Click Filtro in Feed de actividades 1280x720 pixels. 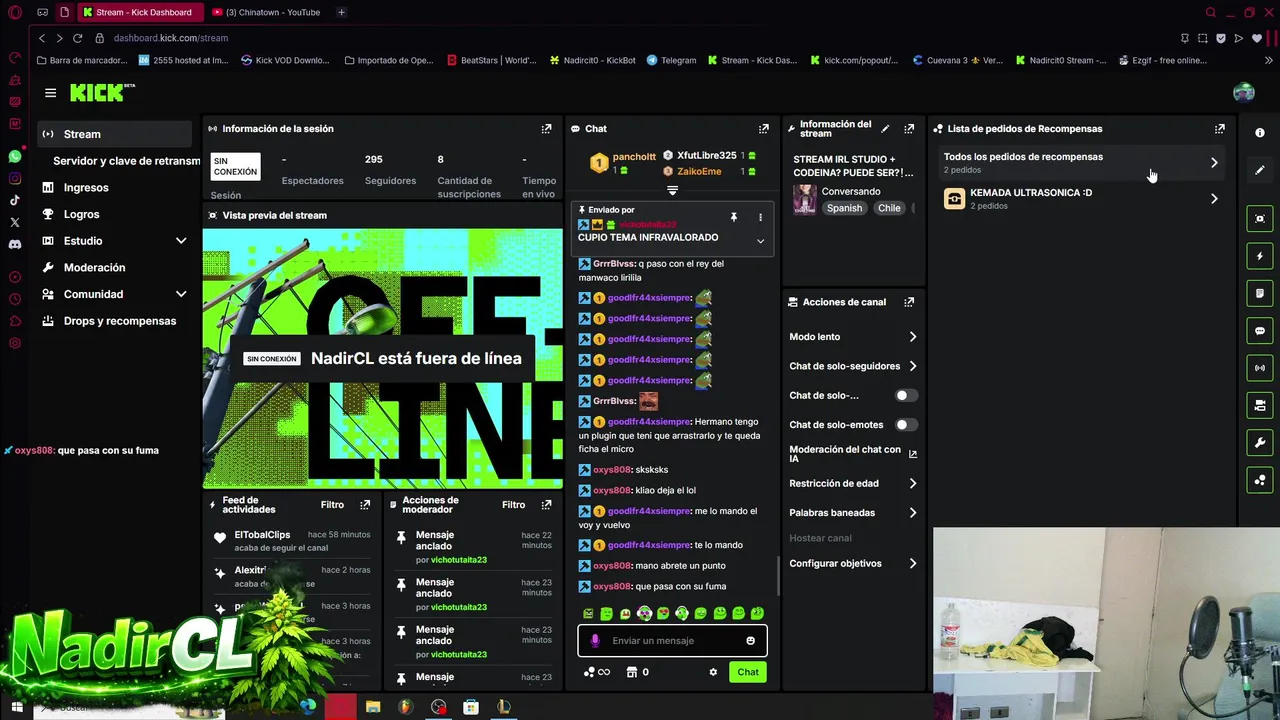[332, 505]
